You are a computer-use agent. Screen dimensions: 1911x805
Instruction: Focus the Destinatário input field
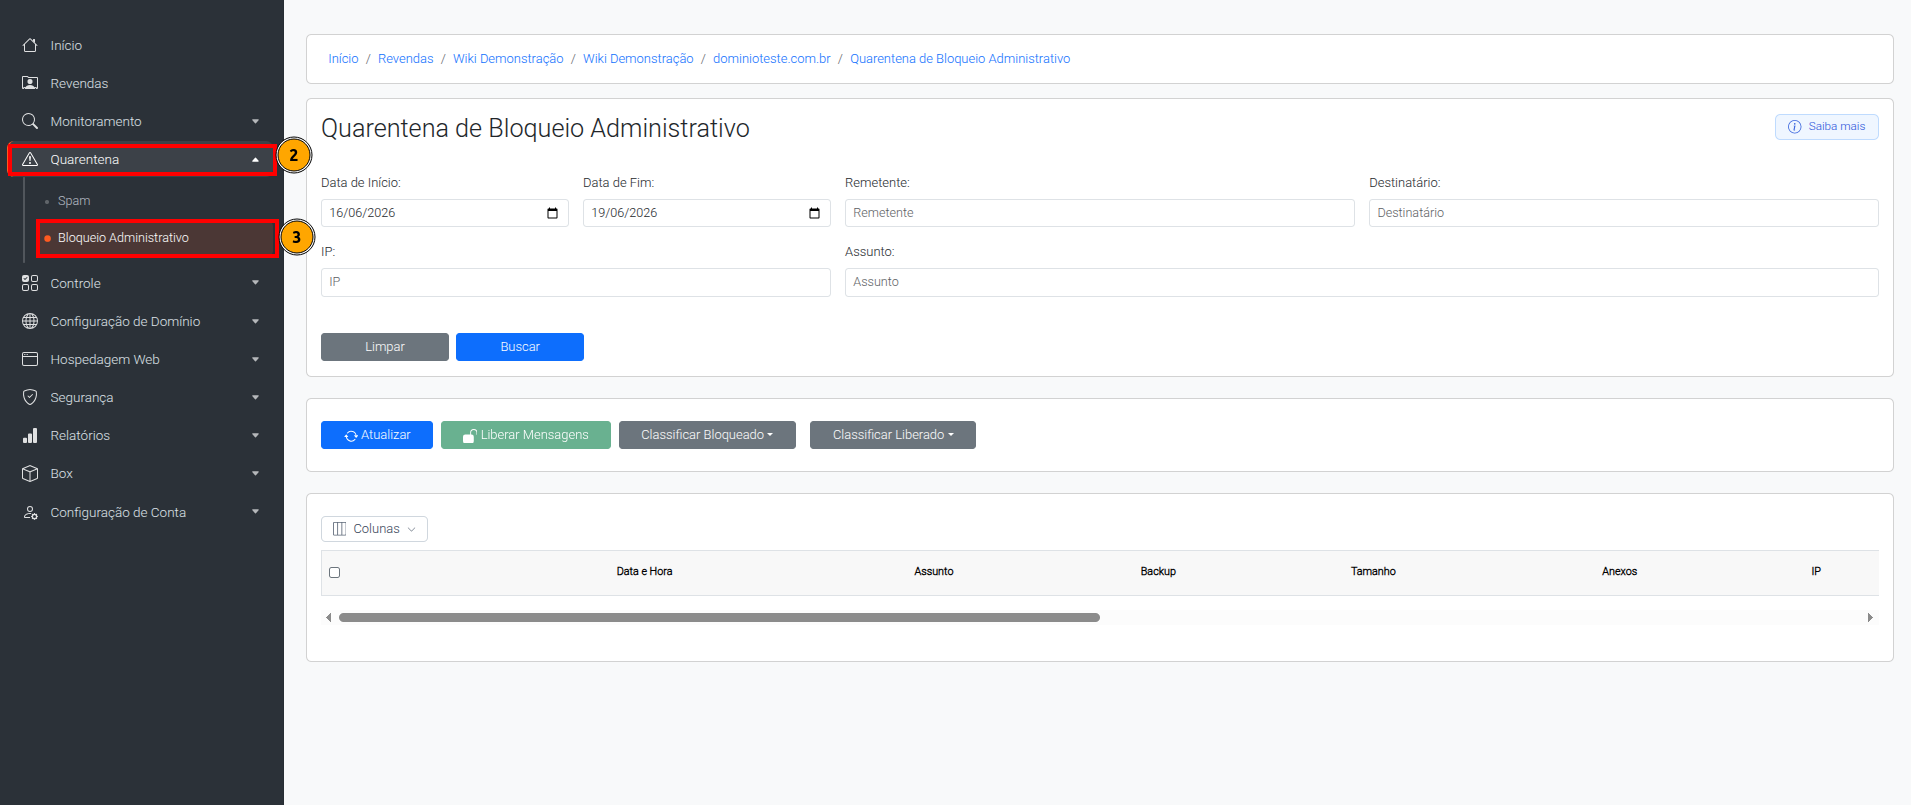[x=1624, y=213]
